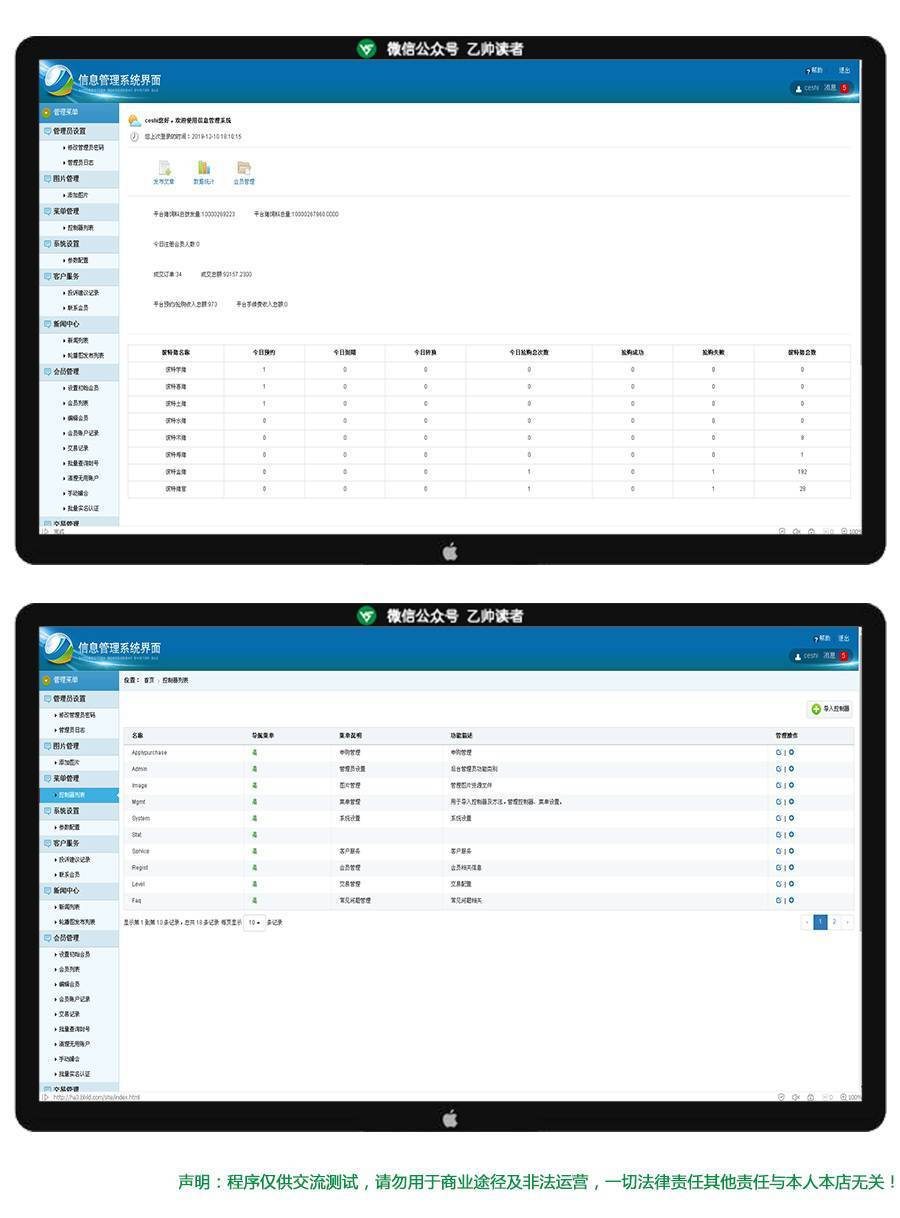The height and width of the screenshot is (1218, 900).
Task: Open 联系会员 on dashboard sidebar
Action: point(77,308)
